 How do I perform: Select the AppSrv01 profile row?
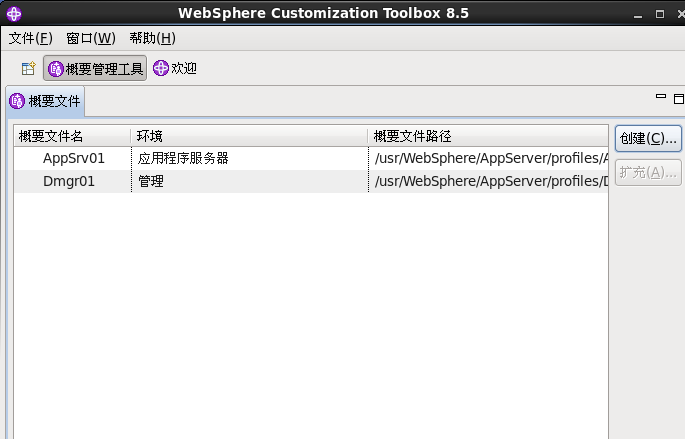(311, 159)
